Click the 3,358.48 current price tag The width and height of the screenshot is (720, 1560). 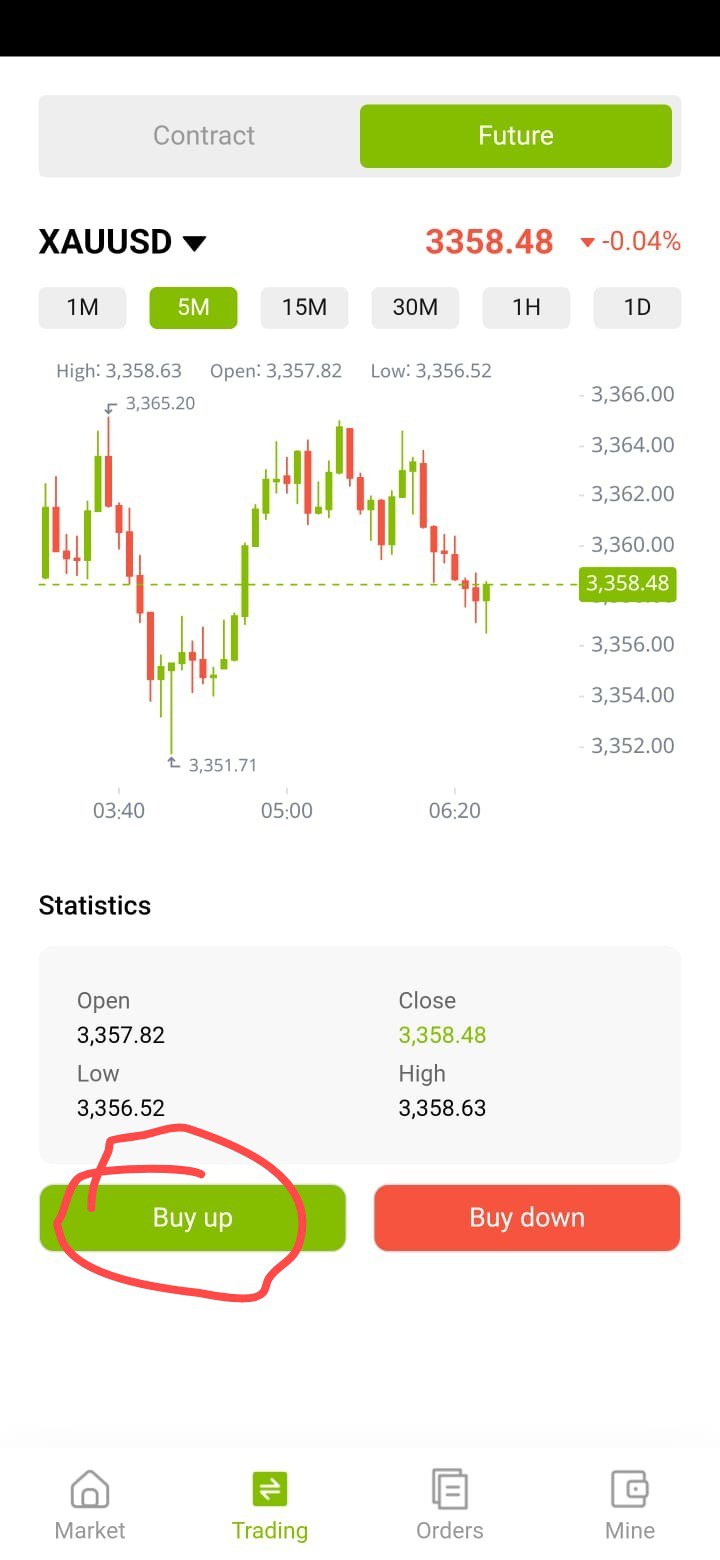pyautogui.click(x=628, y=584)
